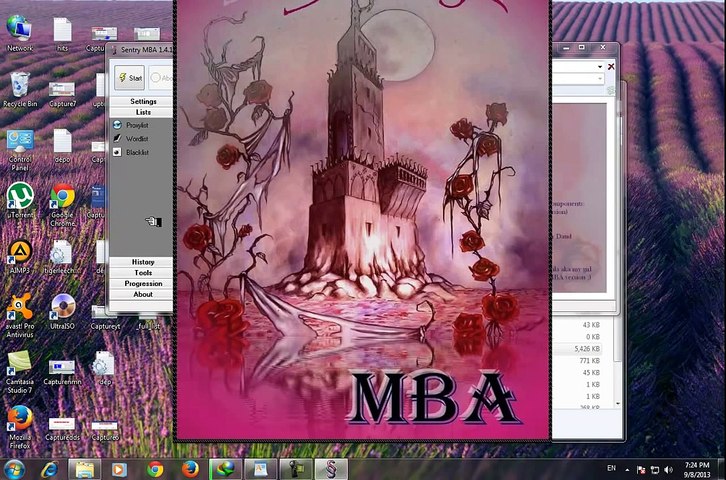Open the volume speaker tray icon

[x=668, y=470]
